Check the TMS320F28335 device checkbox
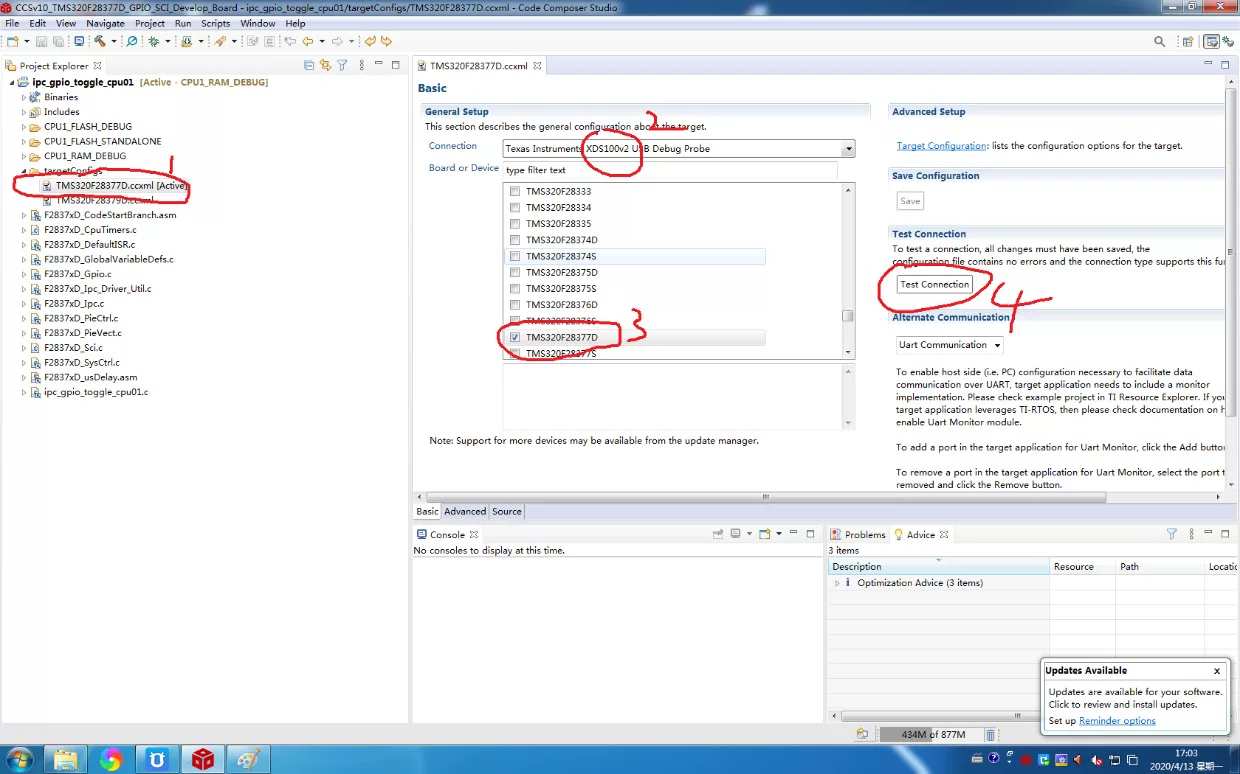 click(x=515, y=223)
